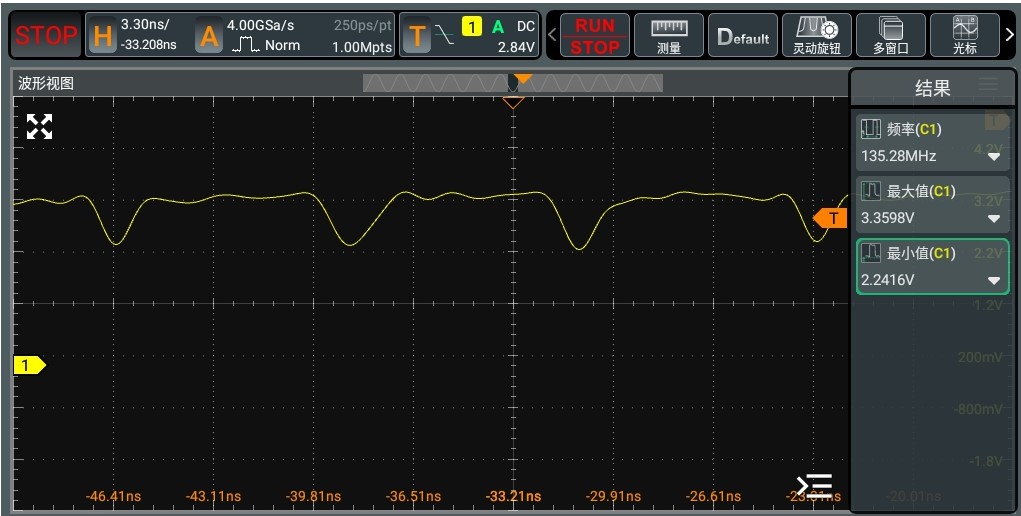The width and height of the screenshot is (1021, 516).
Task: Click the red STOP status indicator
Action: (x=46, y=36)
